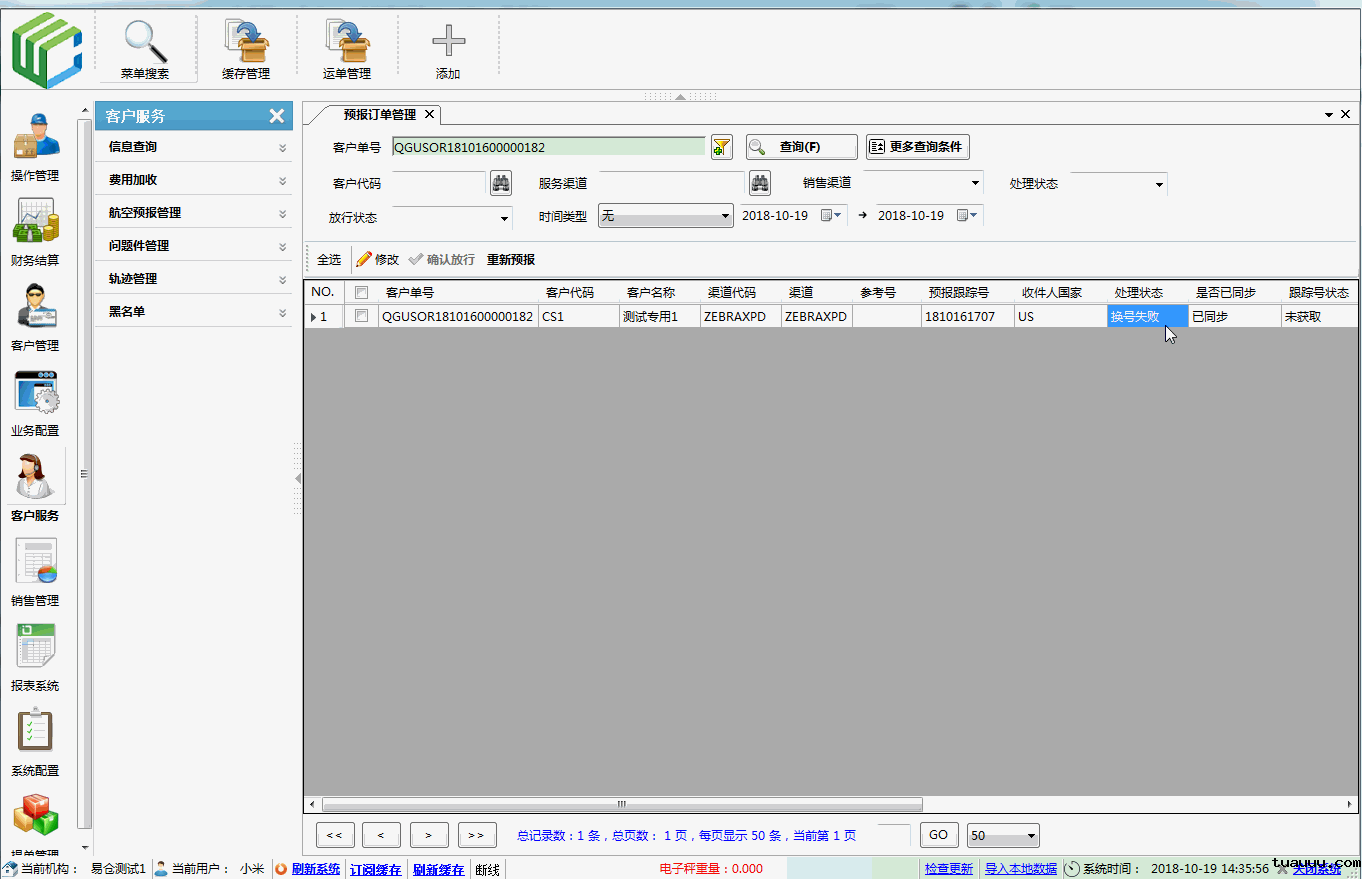The width and height of the screenshot is (1362, 879).
Task: Click binoculars lookup next to 客户代码
Action: (x=500, y=183)
